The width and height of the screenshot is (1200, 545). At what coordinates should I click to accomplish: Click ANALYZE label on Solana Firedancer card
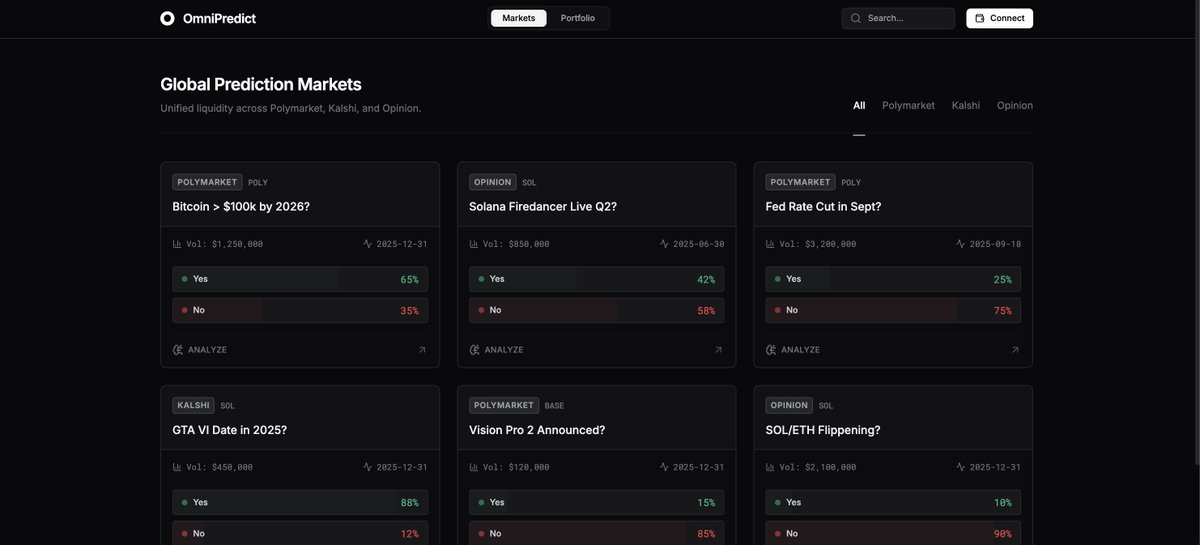[x=504, y=350]
